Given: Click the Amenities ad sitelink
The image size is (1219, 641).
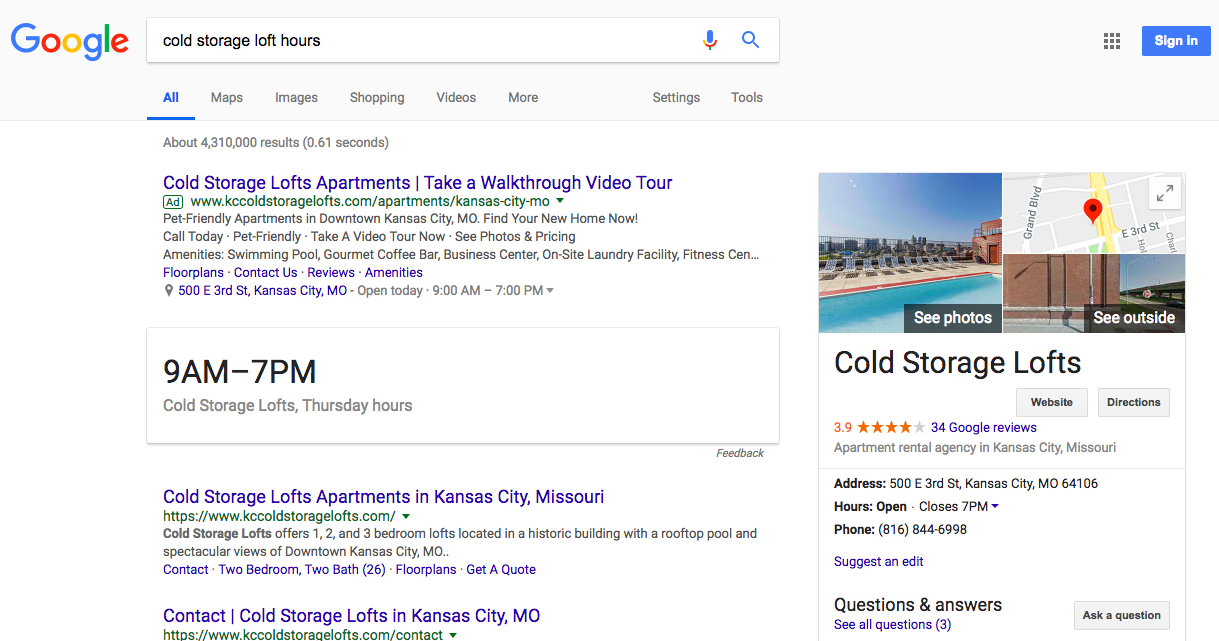Looking at the screenshot, I should click(x=394, y=273).
